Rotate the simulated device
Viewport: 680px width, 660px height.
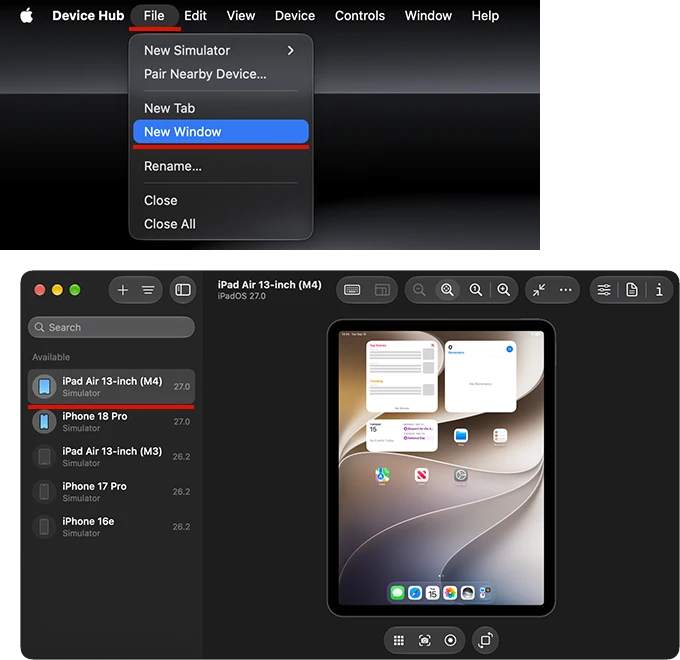point(485,640)
